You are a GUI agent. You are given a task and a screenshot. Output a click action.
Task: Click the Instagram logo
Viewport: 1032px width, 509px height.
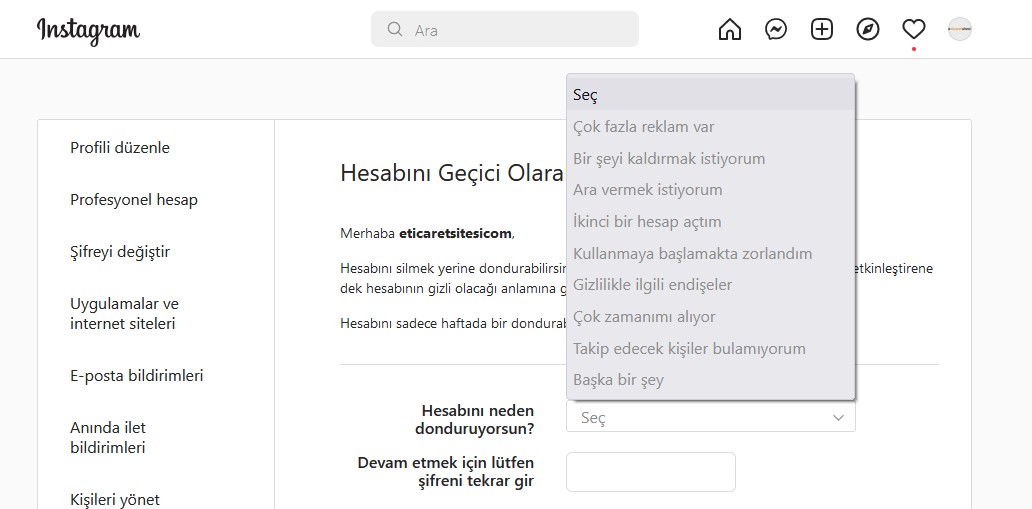pyautogui.click(x=88, y=30)
